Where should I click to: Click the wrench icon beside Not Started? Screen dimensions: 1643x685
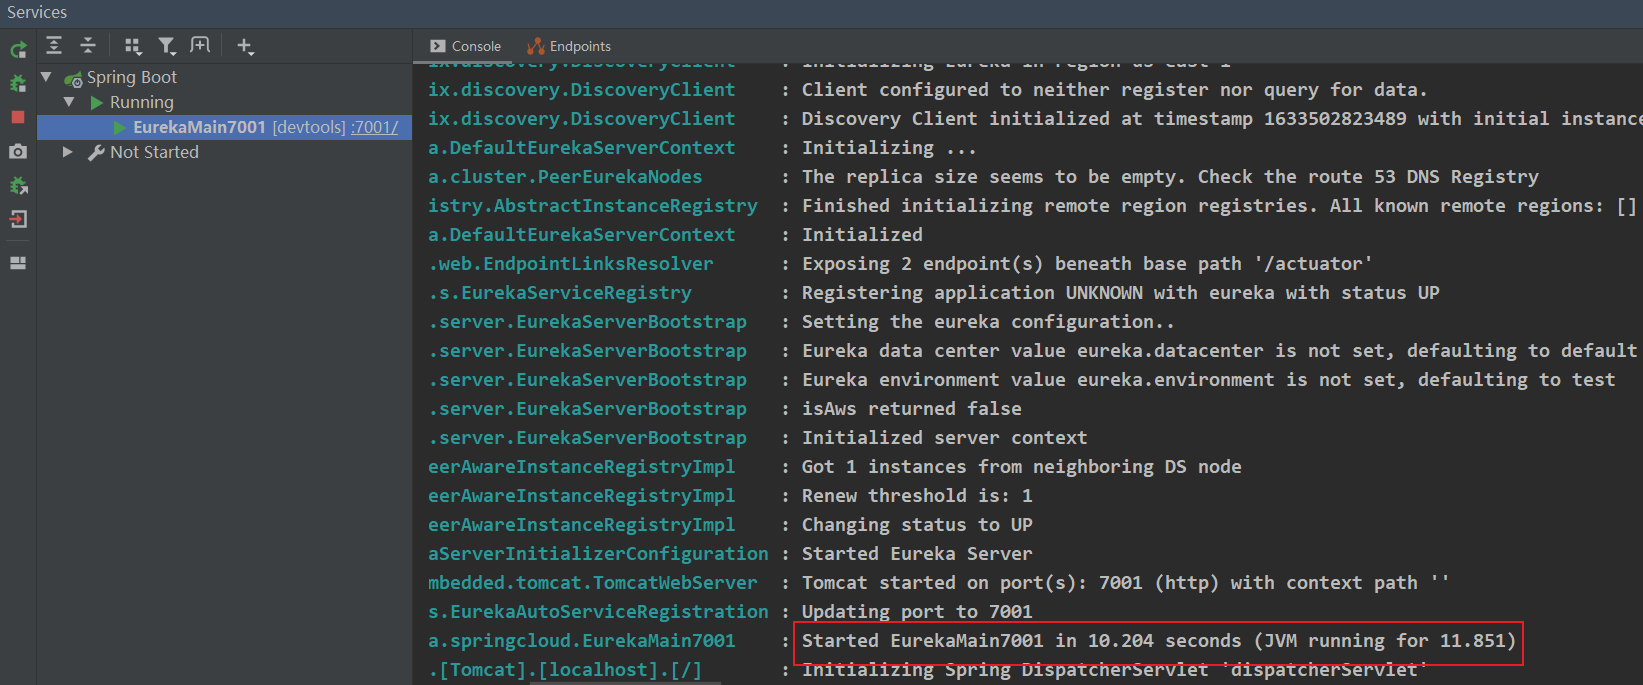[x=97, y=152]
